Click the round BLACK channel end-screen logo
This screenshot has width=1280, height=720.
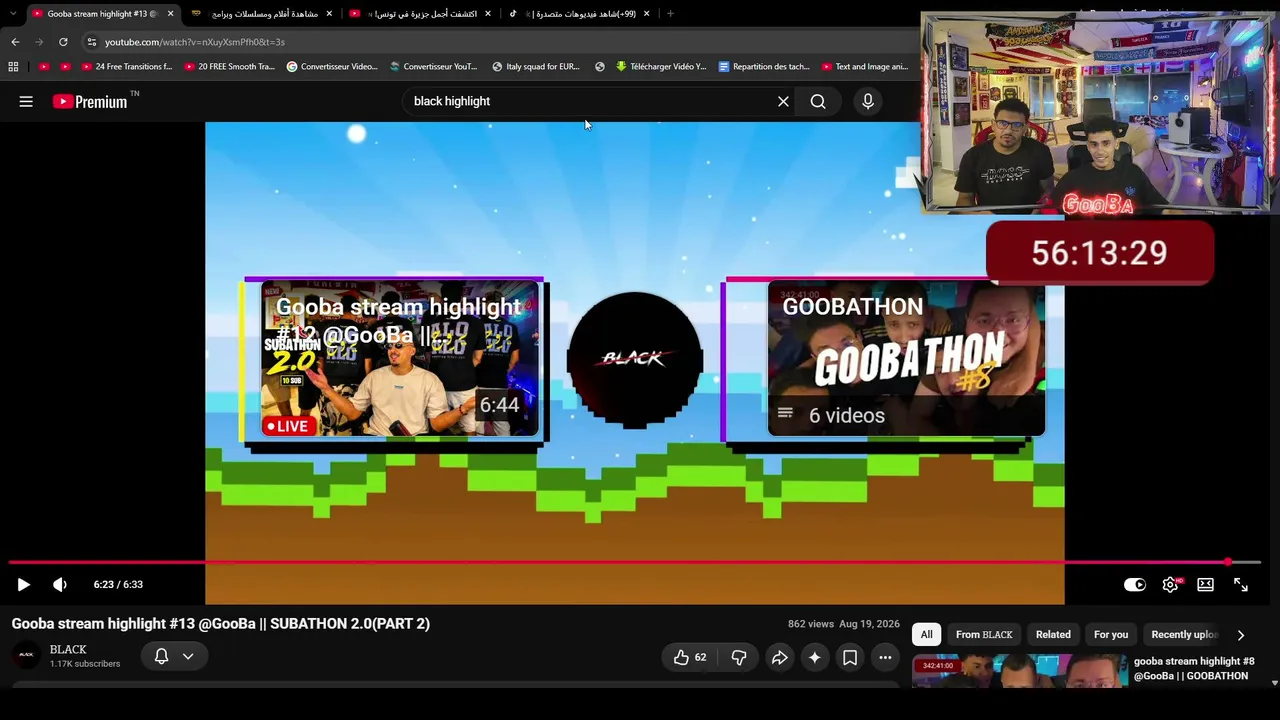pos(634,360)
